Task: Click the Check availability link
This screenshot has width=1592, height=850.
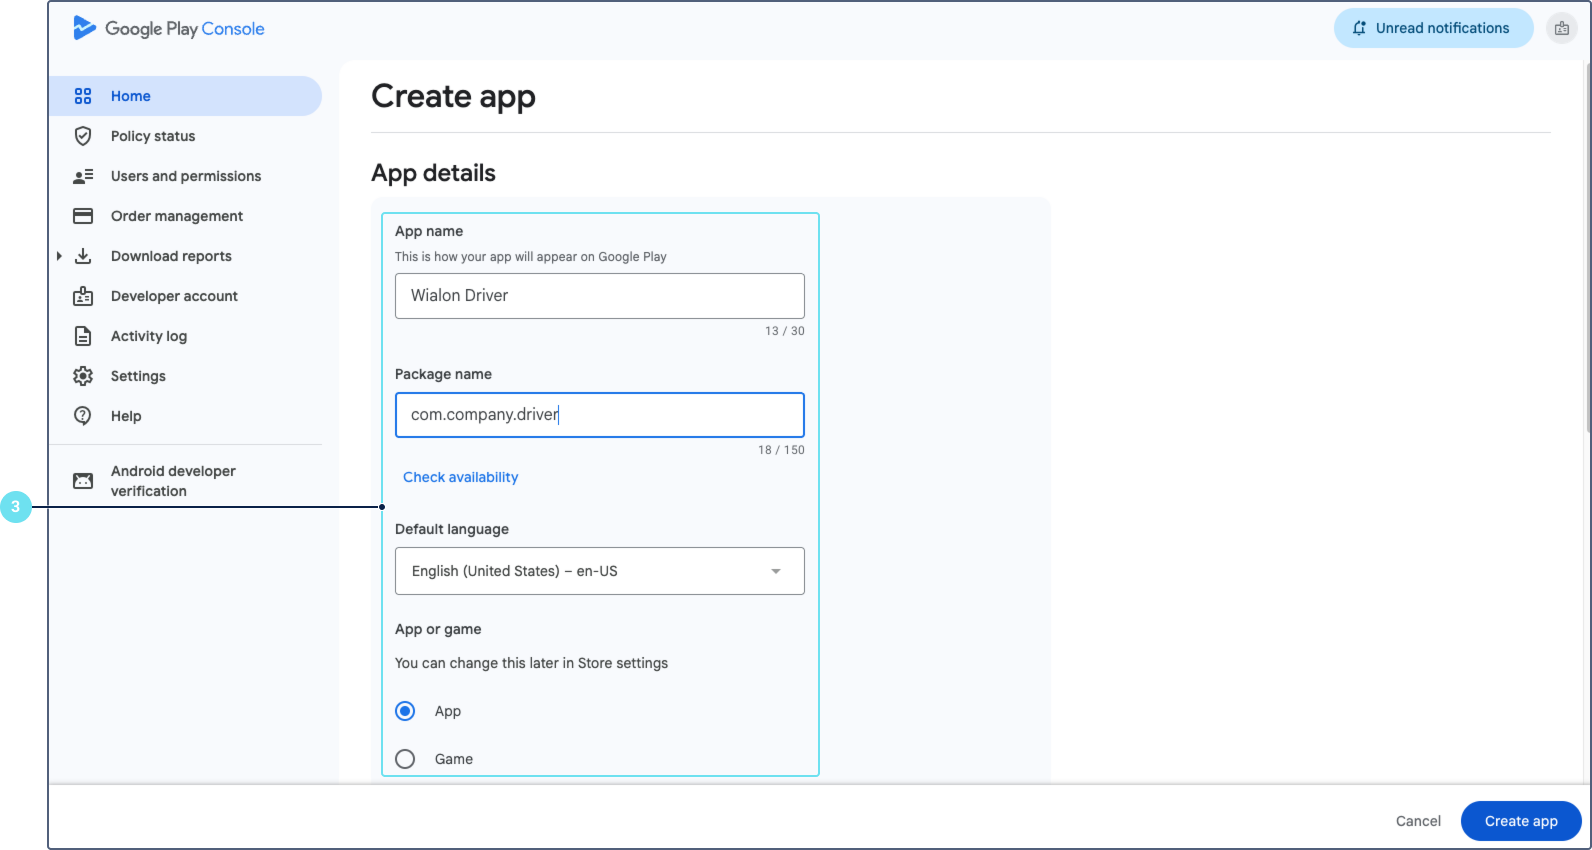Action: (x=461, y=477)
